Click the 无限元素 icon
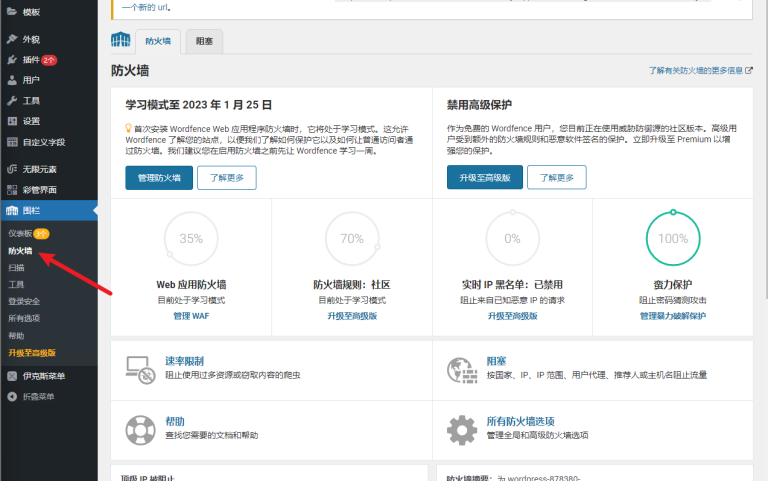Image resolution: width=768 pixels, height=481 pixels. [12, 169]
